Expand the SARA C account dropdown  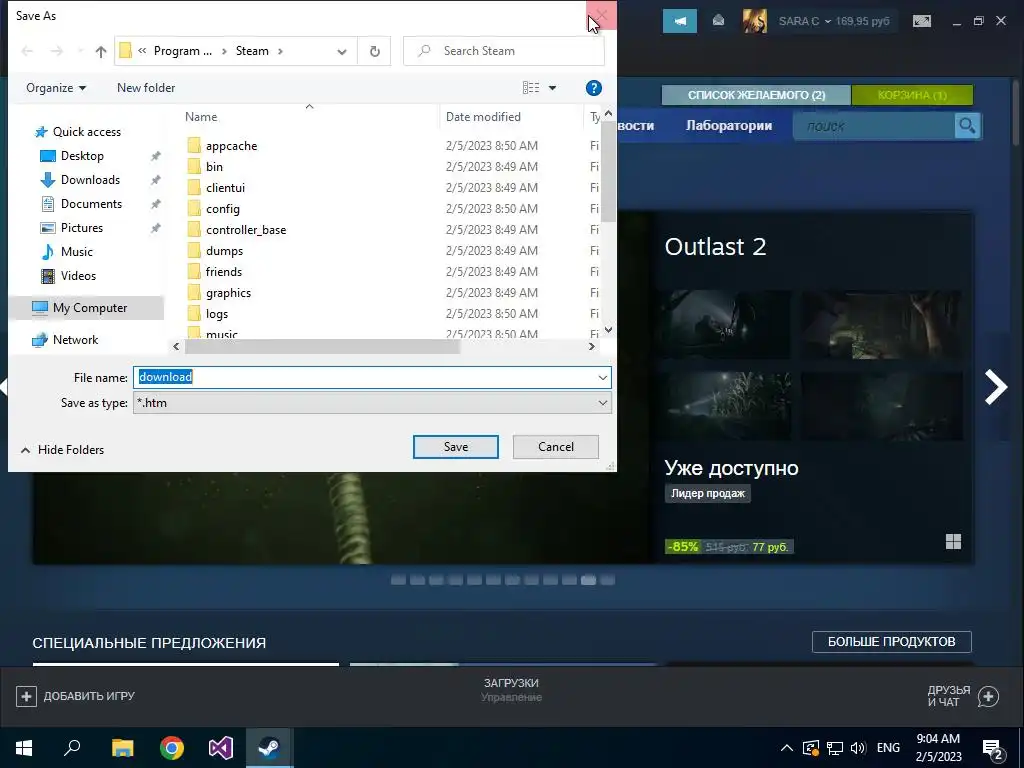click(828, 22)
